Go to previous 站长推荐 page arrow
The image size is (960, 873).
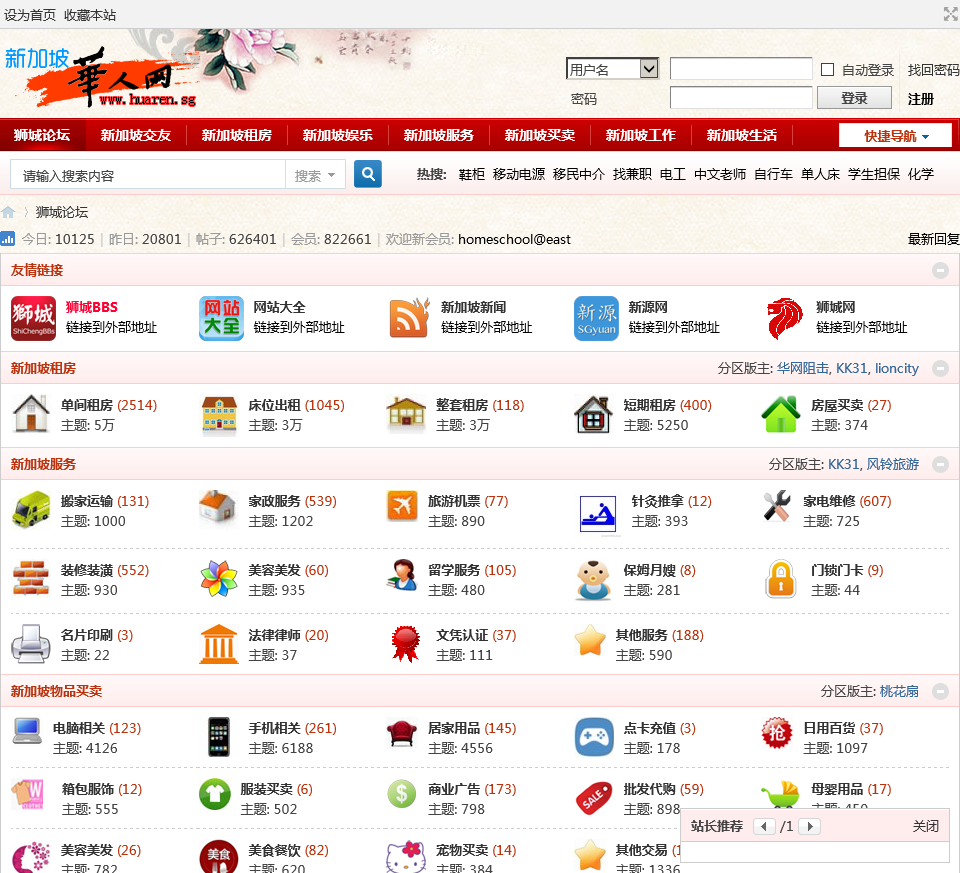click(764, 826)
